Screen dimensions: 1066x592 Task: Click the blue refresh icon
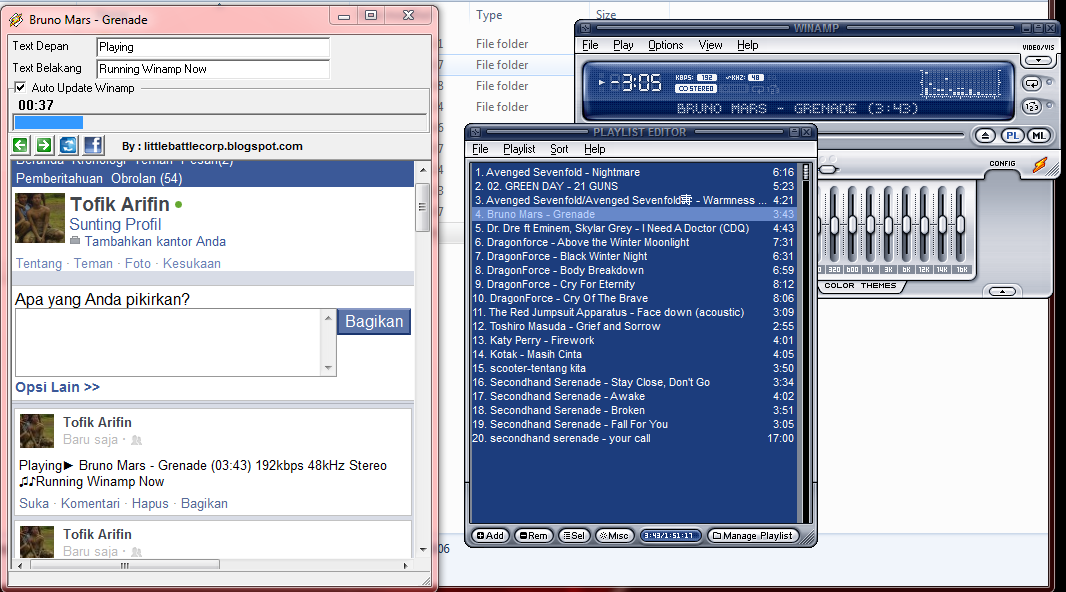(68, 145)
